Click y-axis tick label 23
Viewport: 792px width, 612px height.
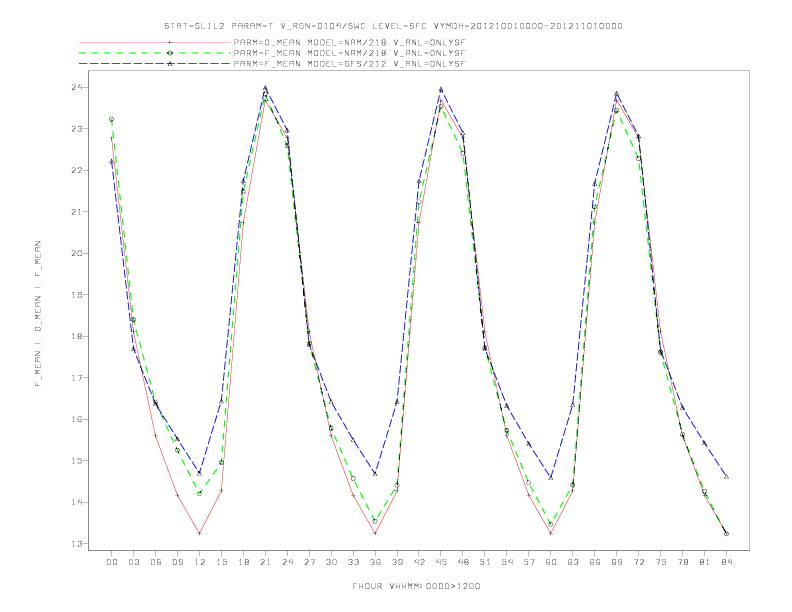(77, 129)
